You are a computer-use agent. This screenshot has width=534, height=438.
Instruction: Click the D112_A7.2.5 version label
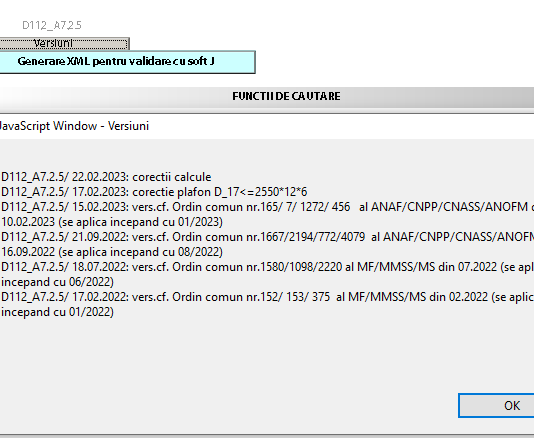click(52, 25)
